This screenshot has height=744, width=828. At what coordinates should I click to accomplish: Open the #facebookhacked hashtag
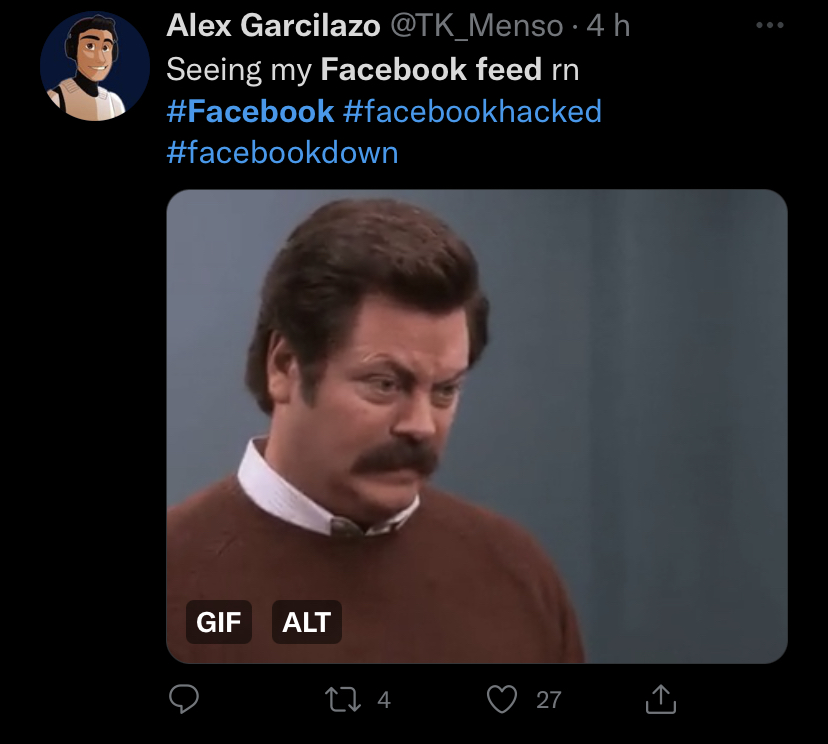pyautogui.click(x=472, y=111)
